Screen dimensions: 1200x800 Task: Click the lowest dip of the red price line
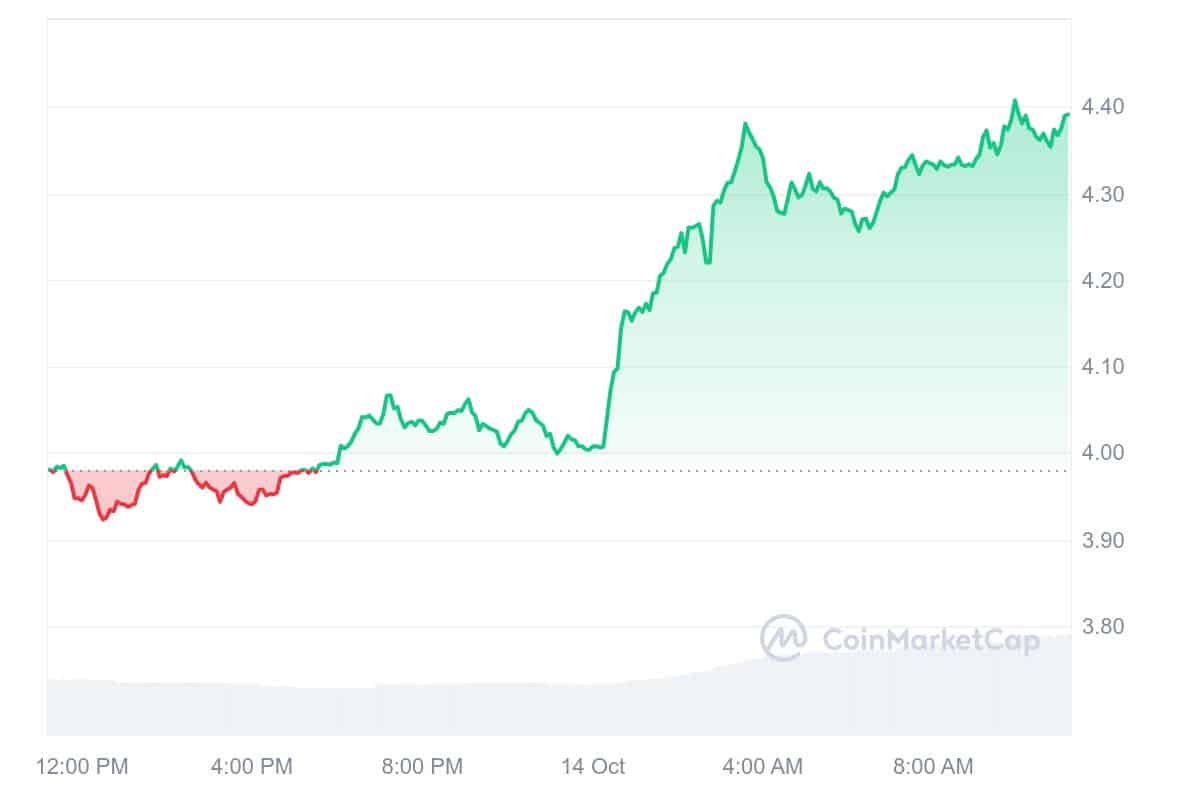tap(102, 519)
